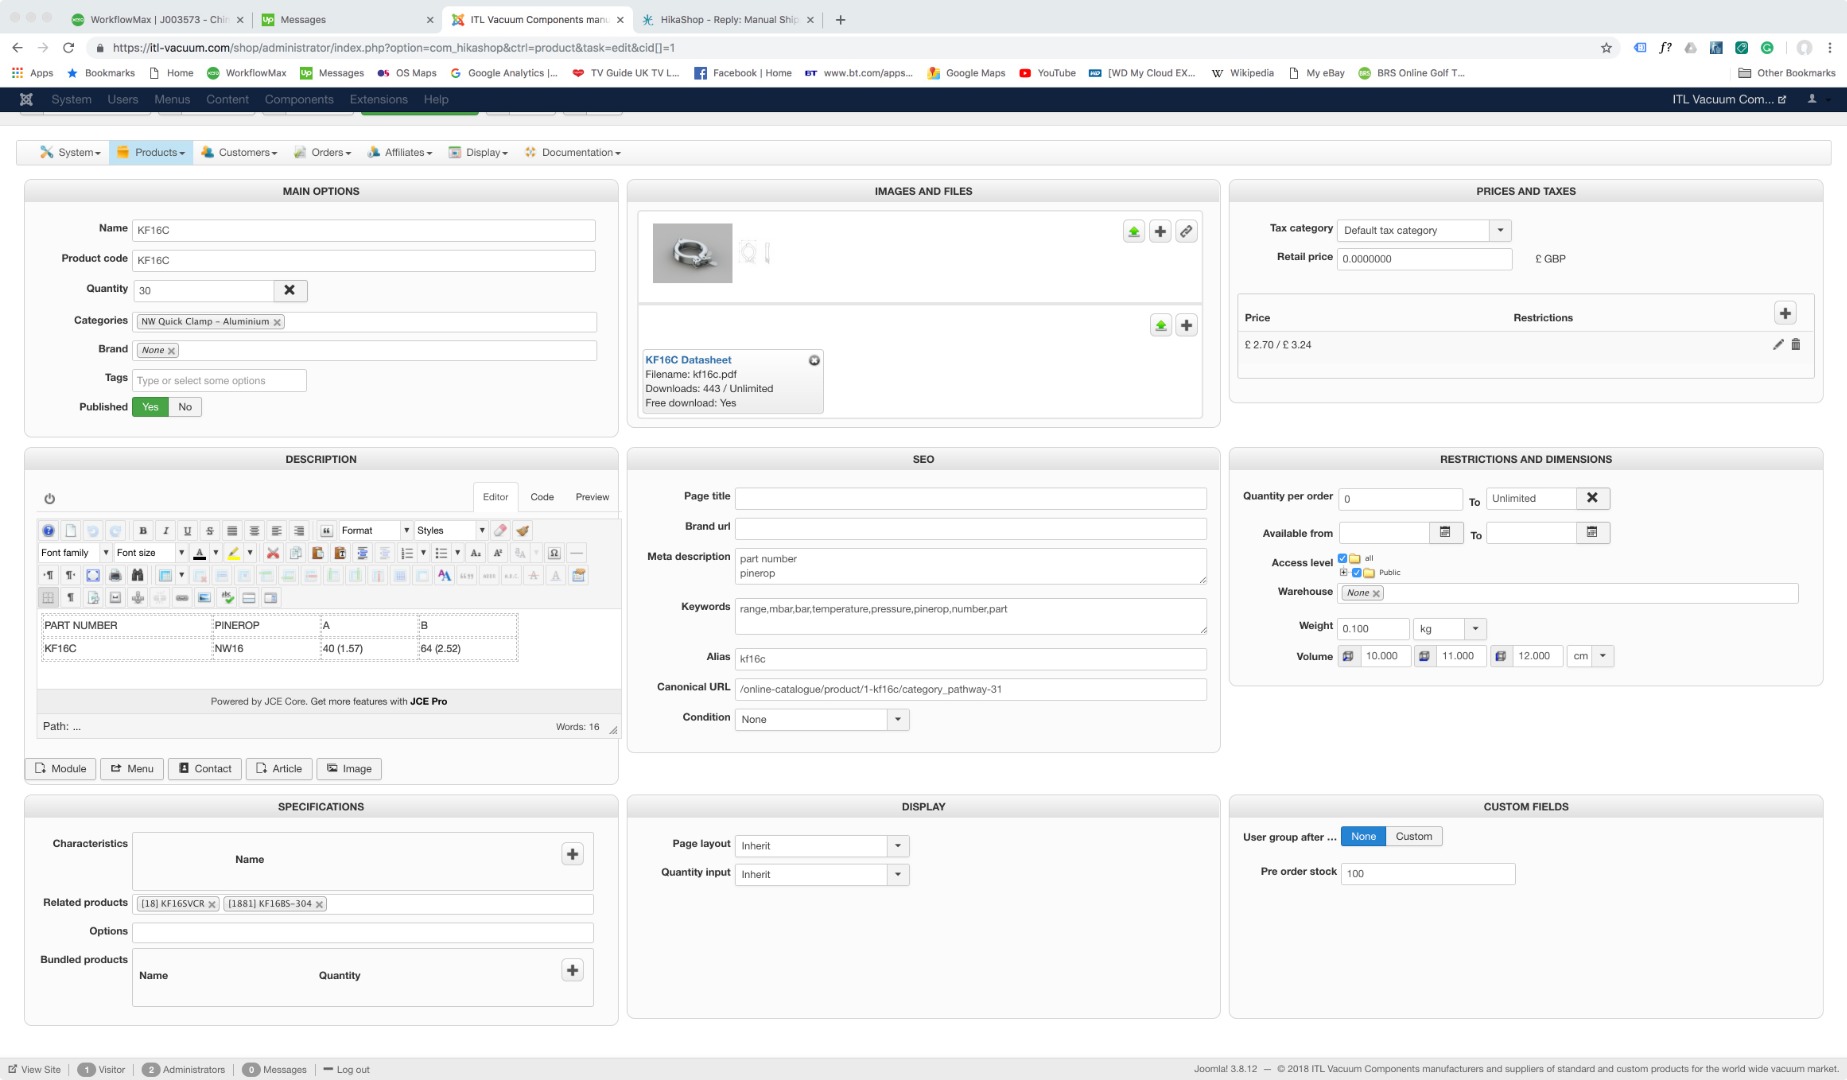
Task: Open the Customers menu
Action: click(x=240, y=153)
